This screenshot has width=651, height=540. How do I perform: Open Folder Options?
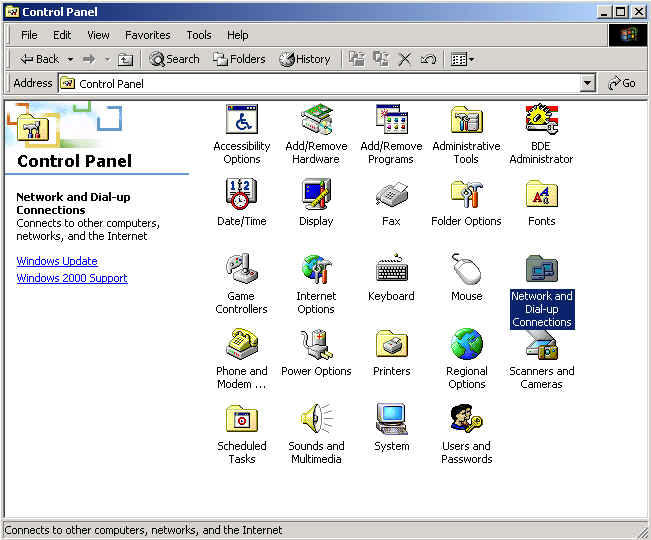466,203
